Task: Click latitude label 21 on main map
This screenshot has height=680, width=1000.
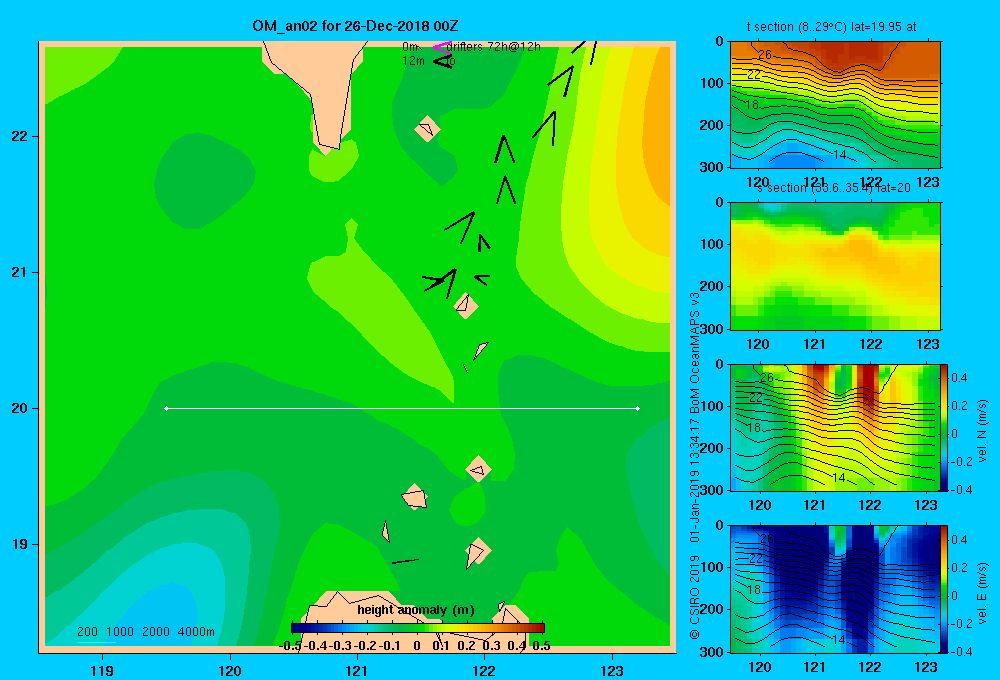Action: coord(20,272)
